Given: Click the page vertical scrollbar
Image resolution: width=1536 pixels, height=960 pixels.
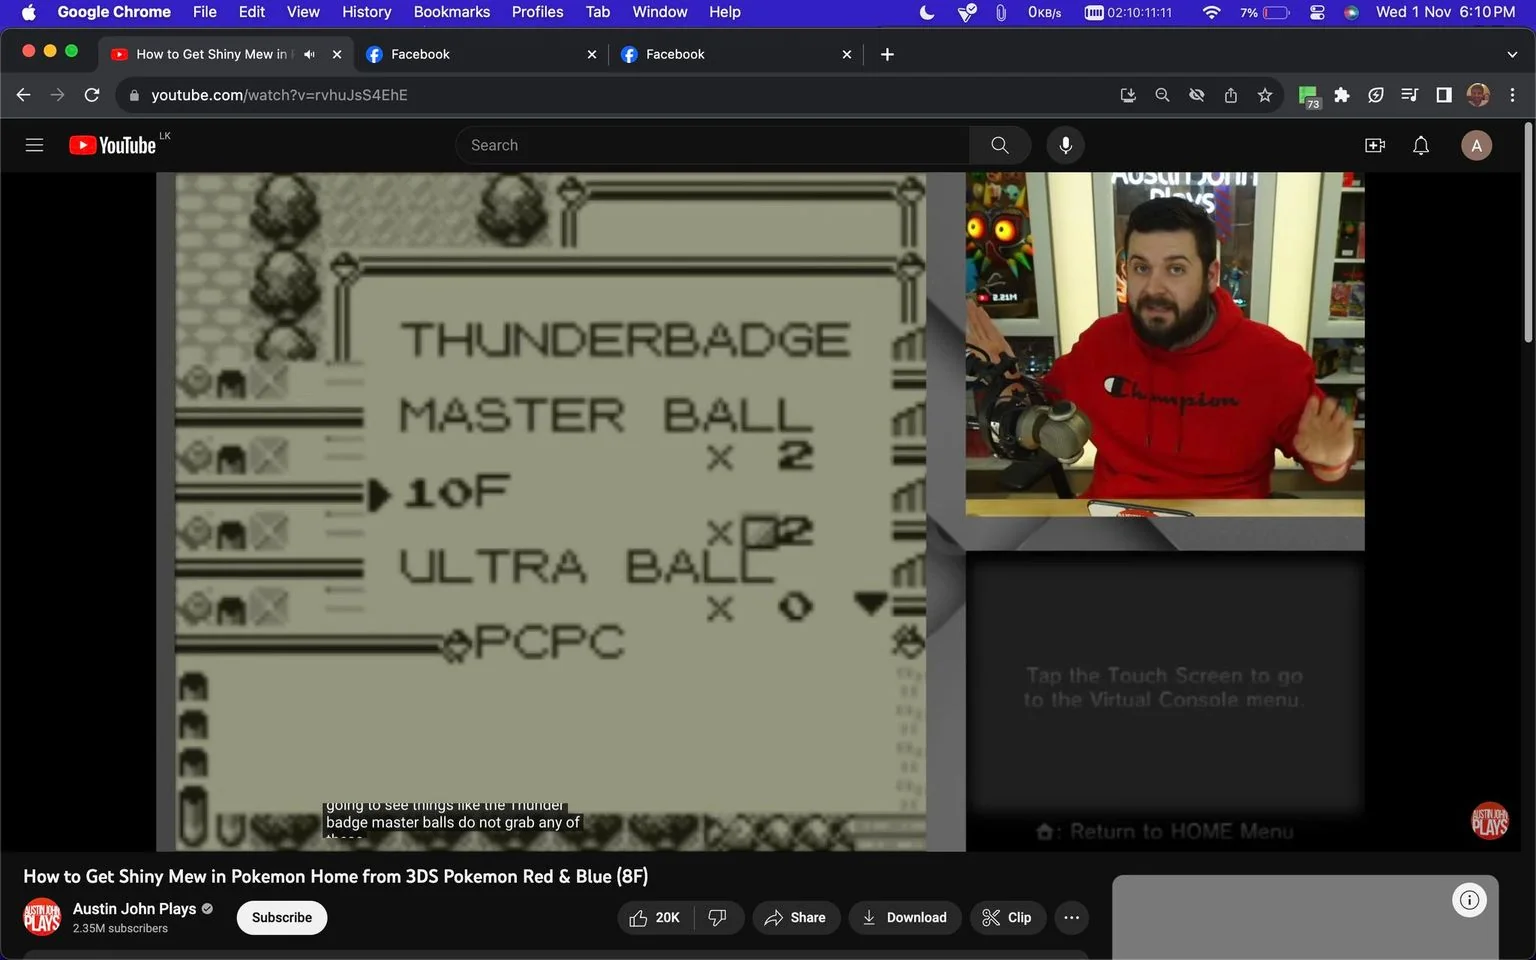Looking at the screenshot, I should pos(1528,232).
